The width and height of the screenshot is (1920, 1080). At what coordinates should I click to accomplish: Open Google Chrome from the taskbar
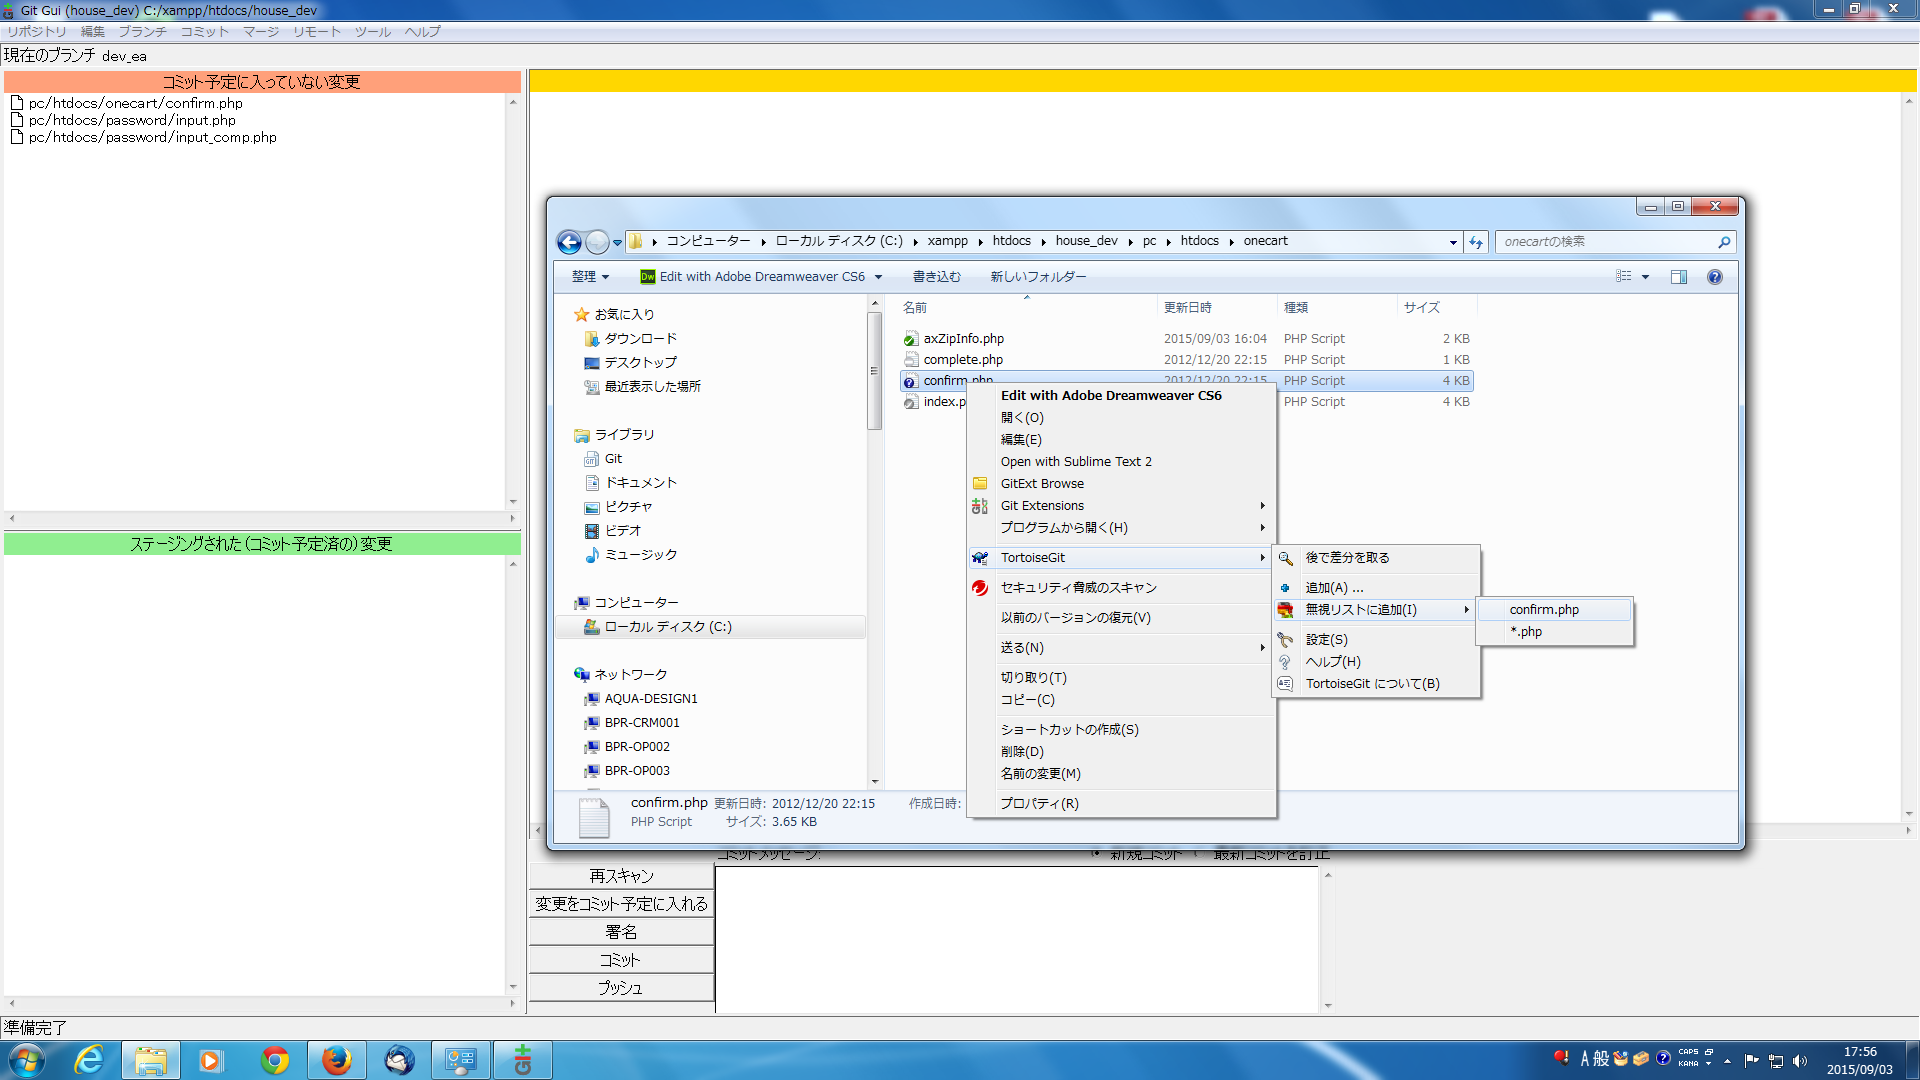tap(275, 1060)
